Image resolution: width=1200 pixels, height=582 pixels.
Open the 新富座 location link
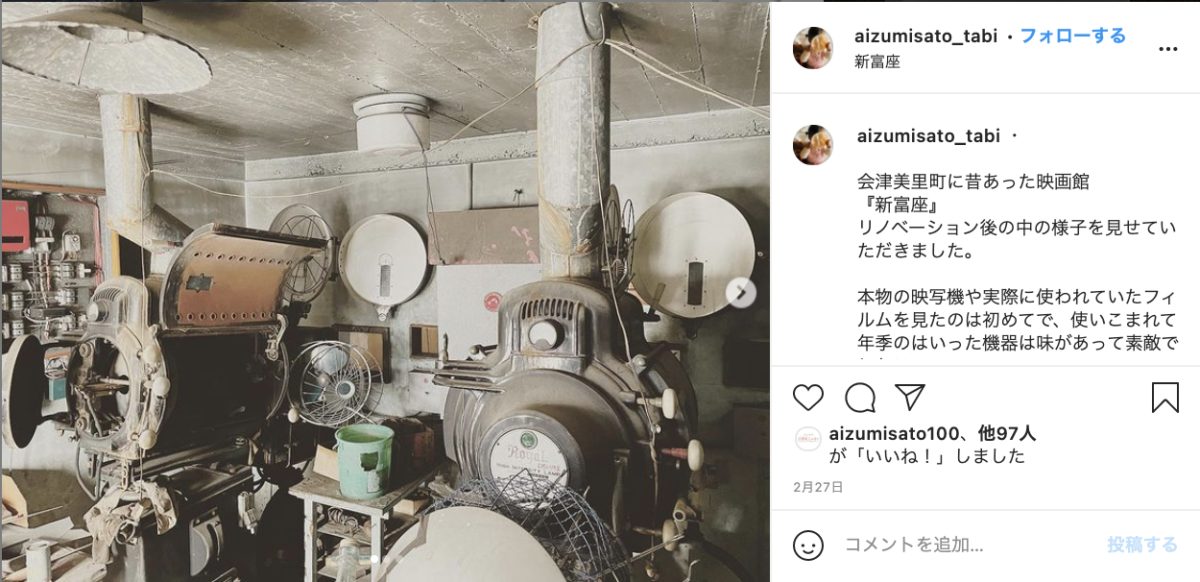click(x=878, y=61)
